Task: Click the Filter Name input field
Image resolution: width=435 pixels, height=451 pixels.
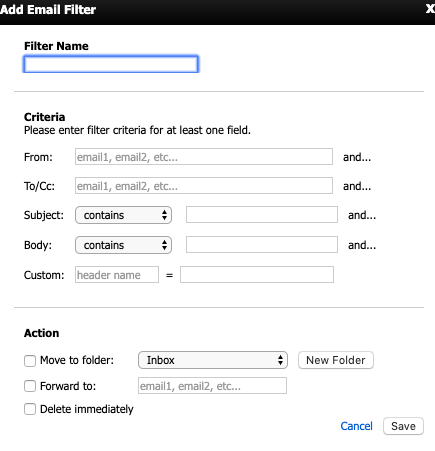Action: (111, 64)
